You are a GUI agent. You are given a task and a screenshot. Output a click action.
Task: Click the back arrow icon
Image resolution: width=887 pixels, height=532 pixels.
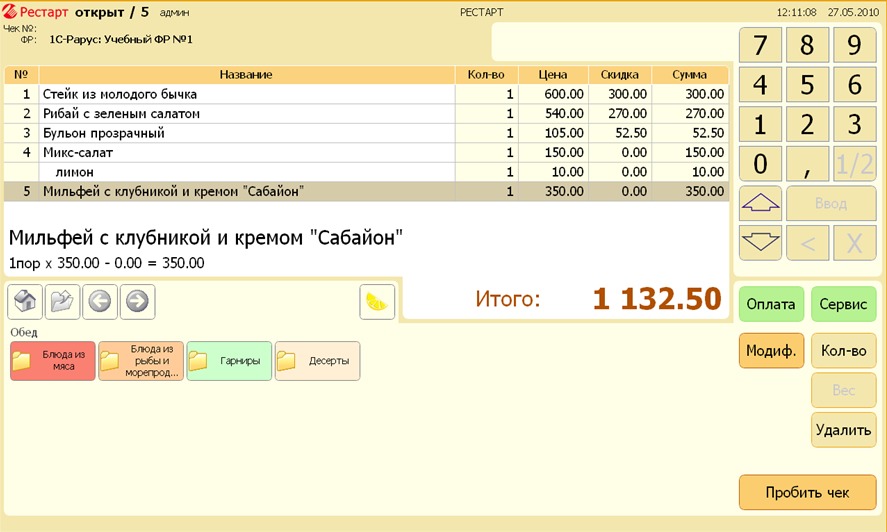point(99,301)
